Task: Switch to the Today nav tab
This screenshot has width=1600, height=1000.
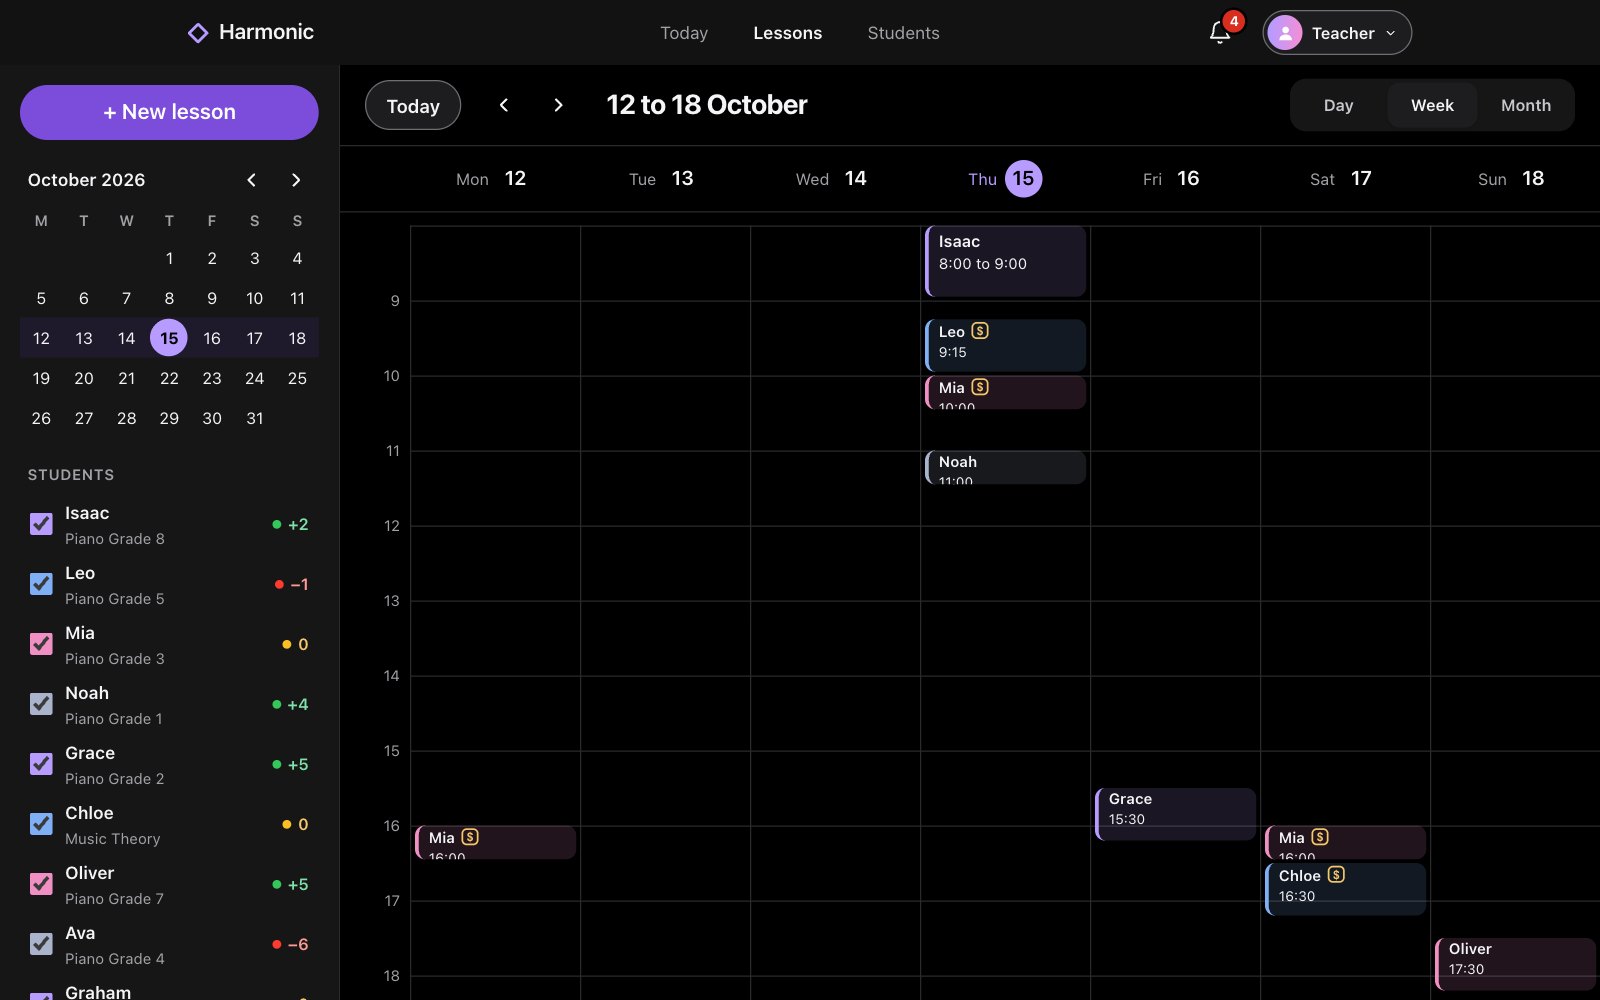Action: pyautogui.click(x=684, y=33)
